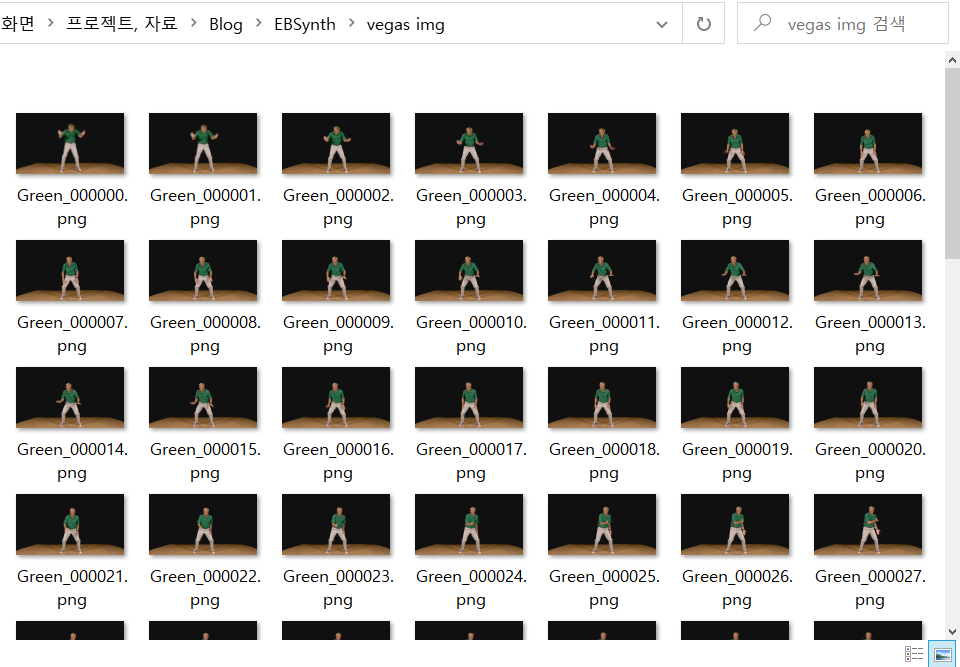Select the Green_000004.png thumbnail

(602, 143)
